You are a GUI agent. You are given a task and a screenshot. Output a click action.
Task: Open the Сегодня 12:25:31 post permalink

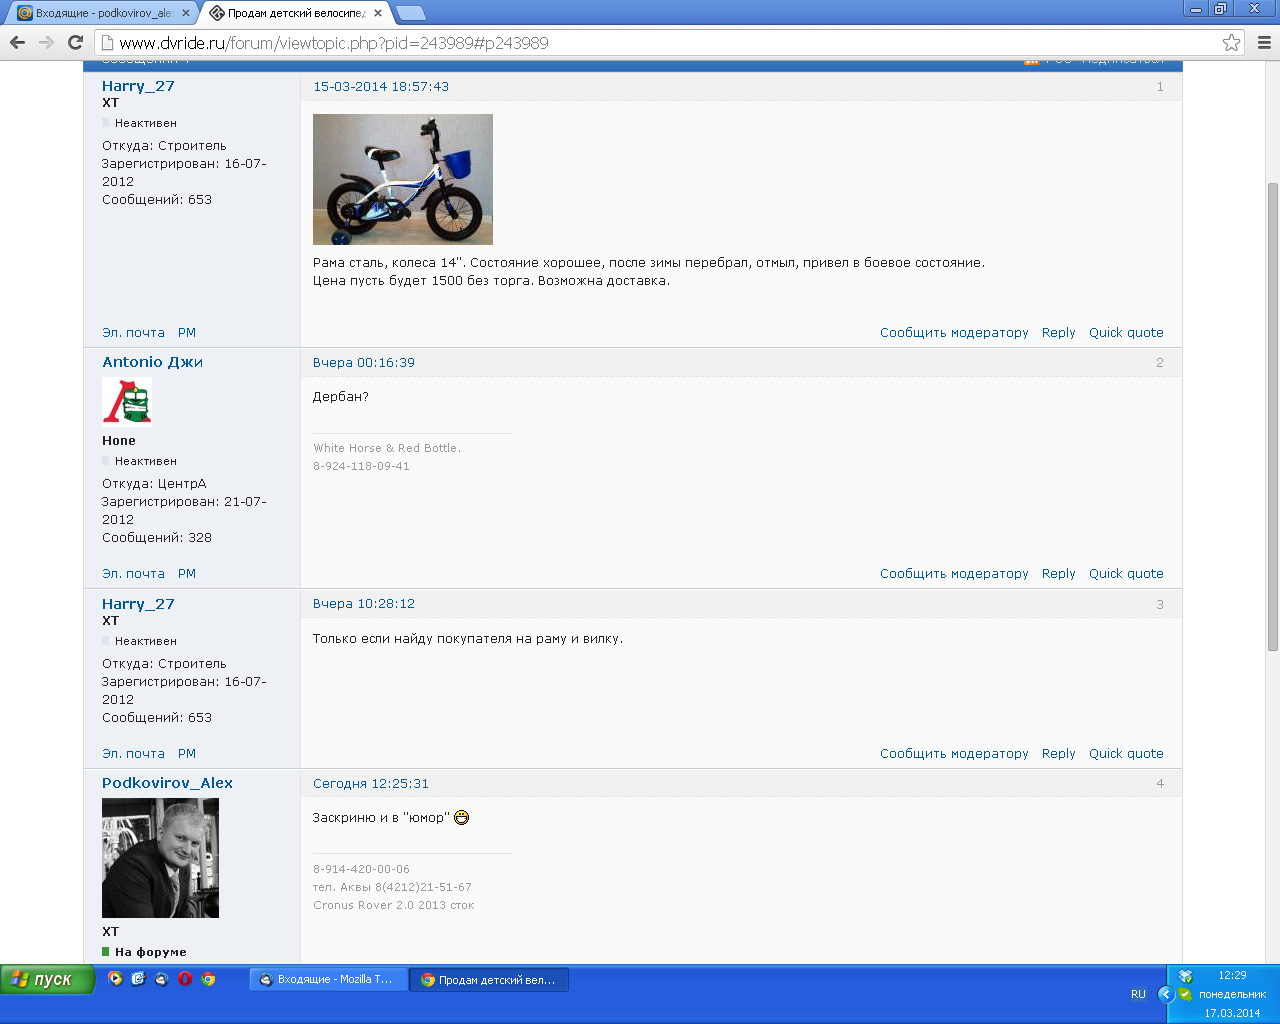371,784
